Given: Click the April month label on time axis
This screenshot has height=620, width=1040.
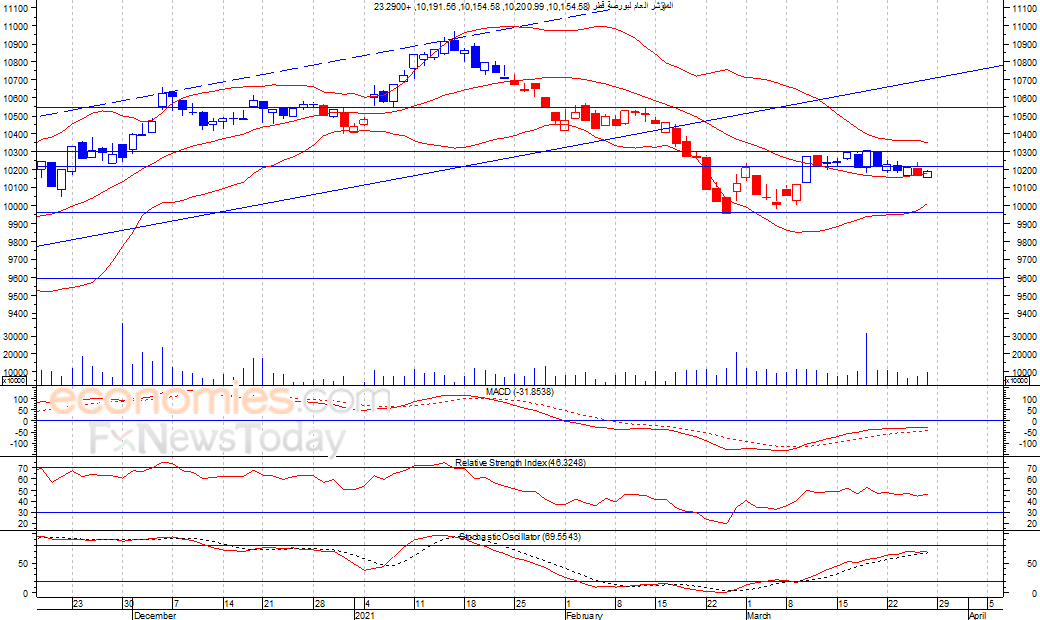Looking at the screenshot, I should (978, 615).
